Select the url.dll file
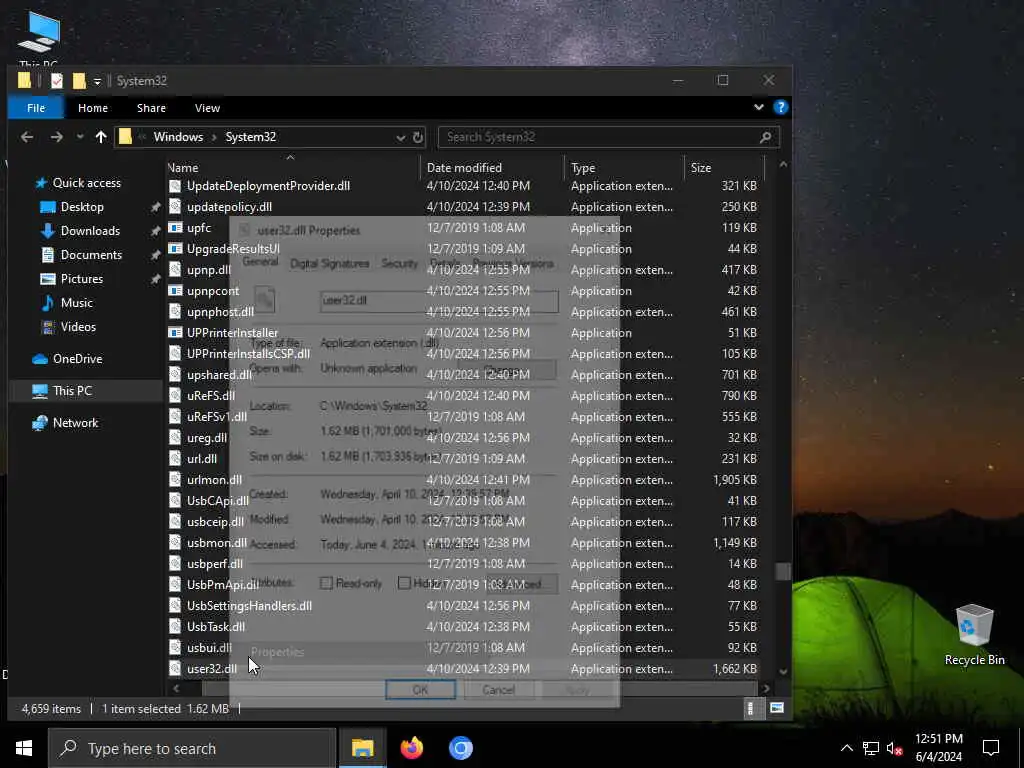The height and width of the screenshot is (768, 1024). click(x=202, y=458)
